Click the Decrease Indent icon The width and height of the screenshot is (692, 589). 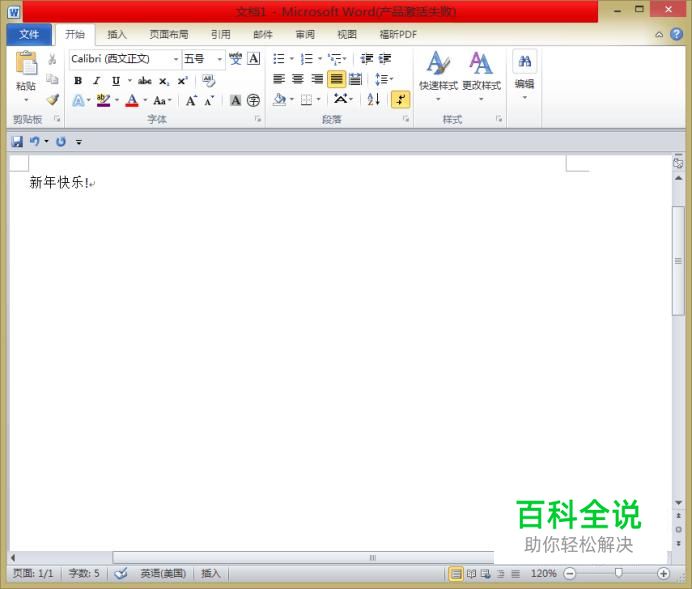pyautogui.click(x=366, y=58)
